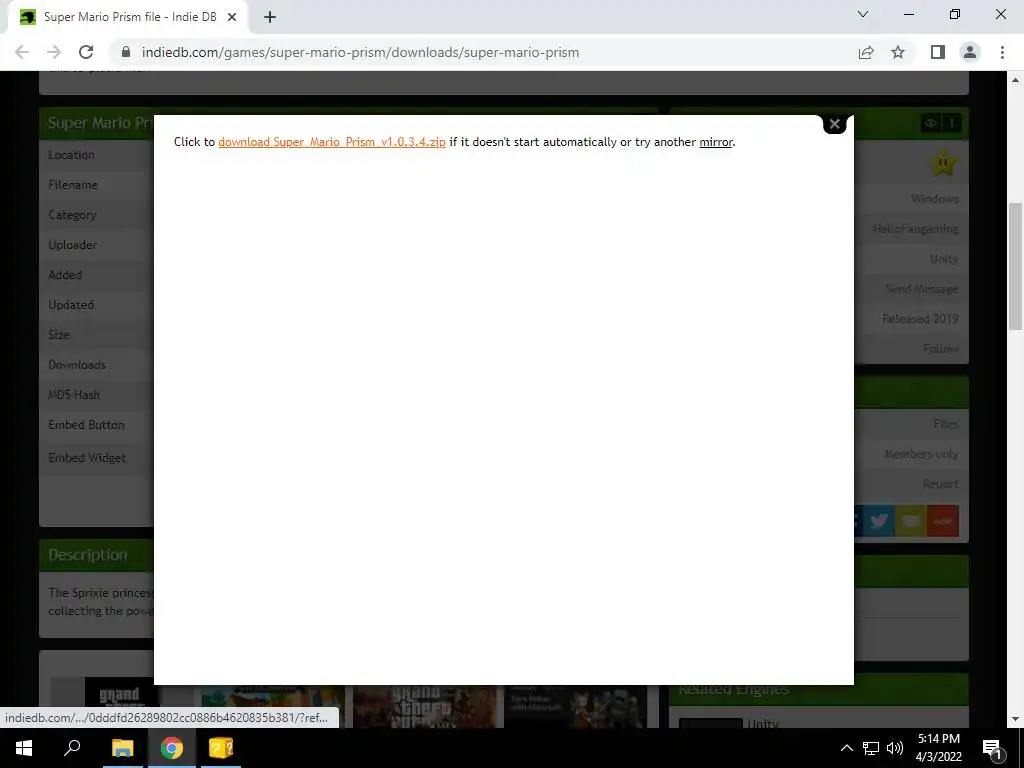Open the yellow question block taskbar app

(x=221, y=748)
